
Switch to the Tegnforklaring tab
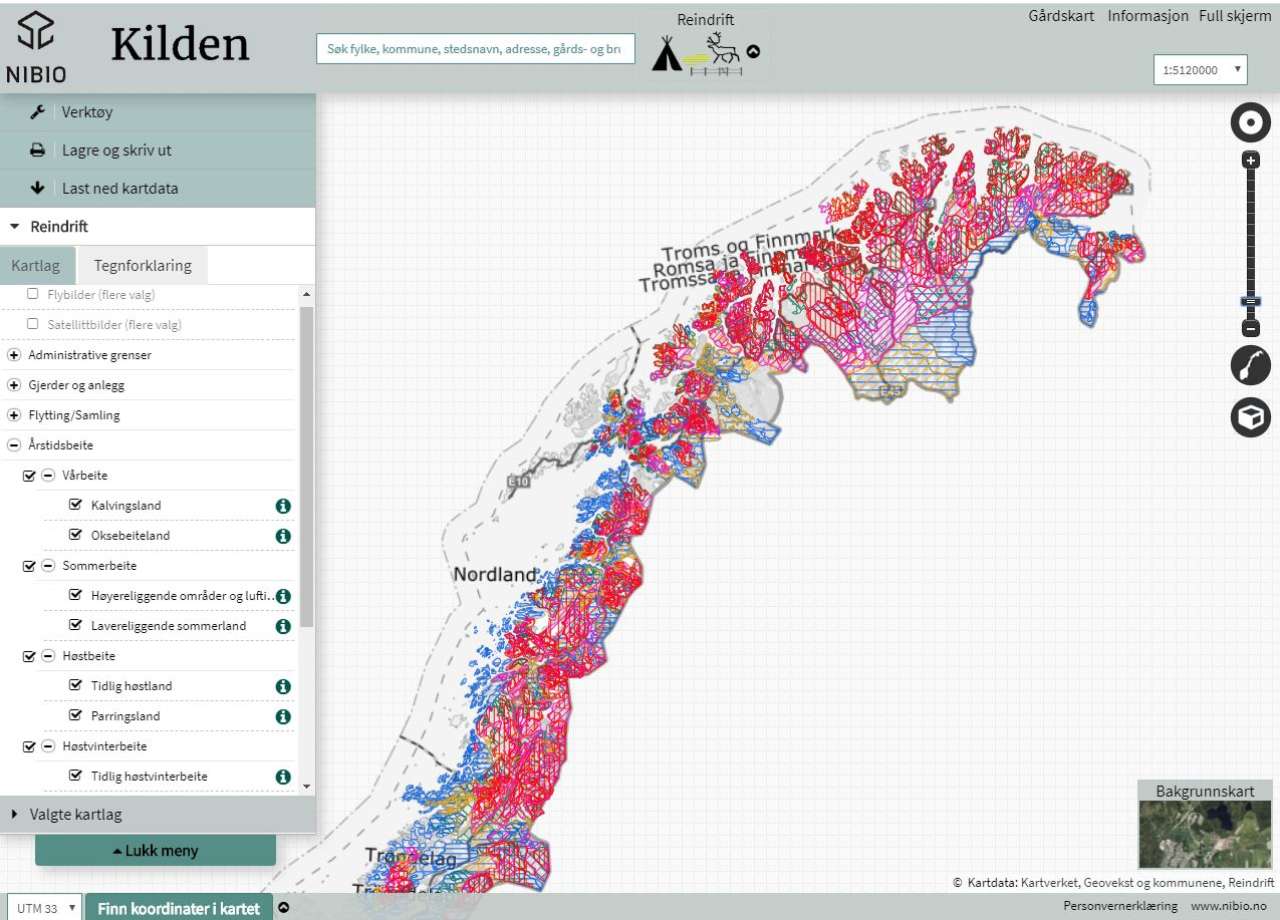coord(142,266)
